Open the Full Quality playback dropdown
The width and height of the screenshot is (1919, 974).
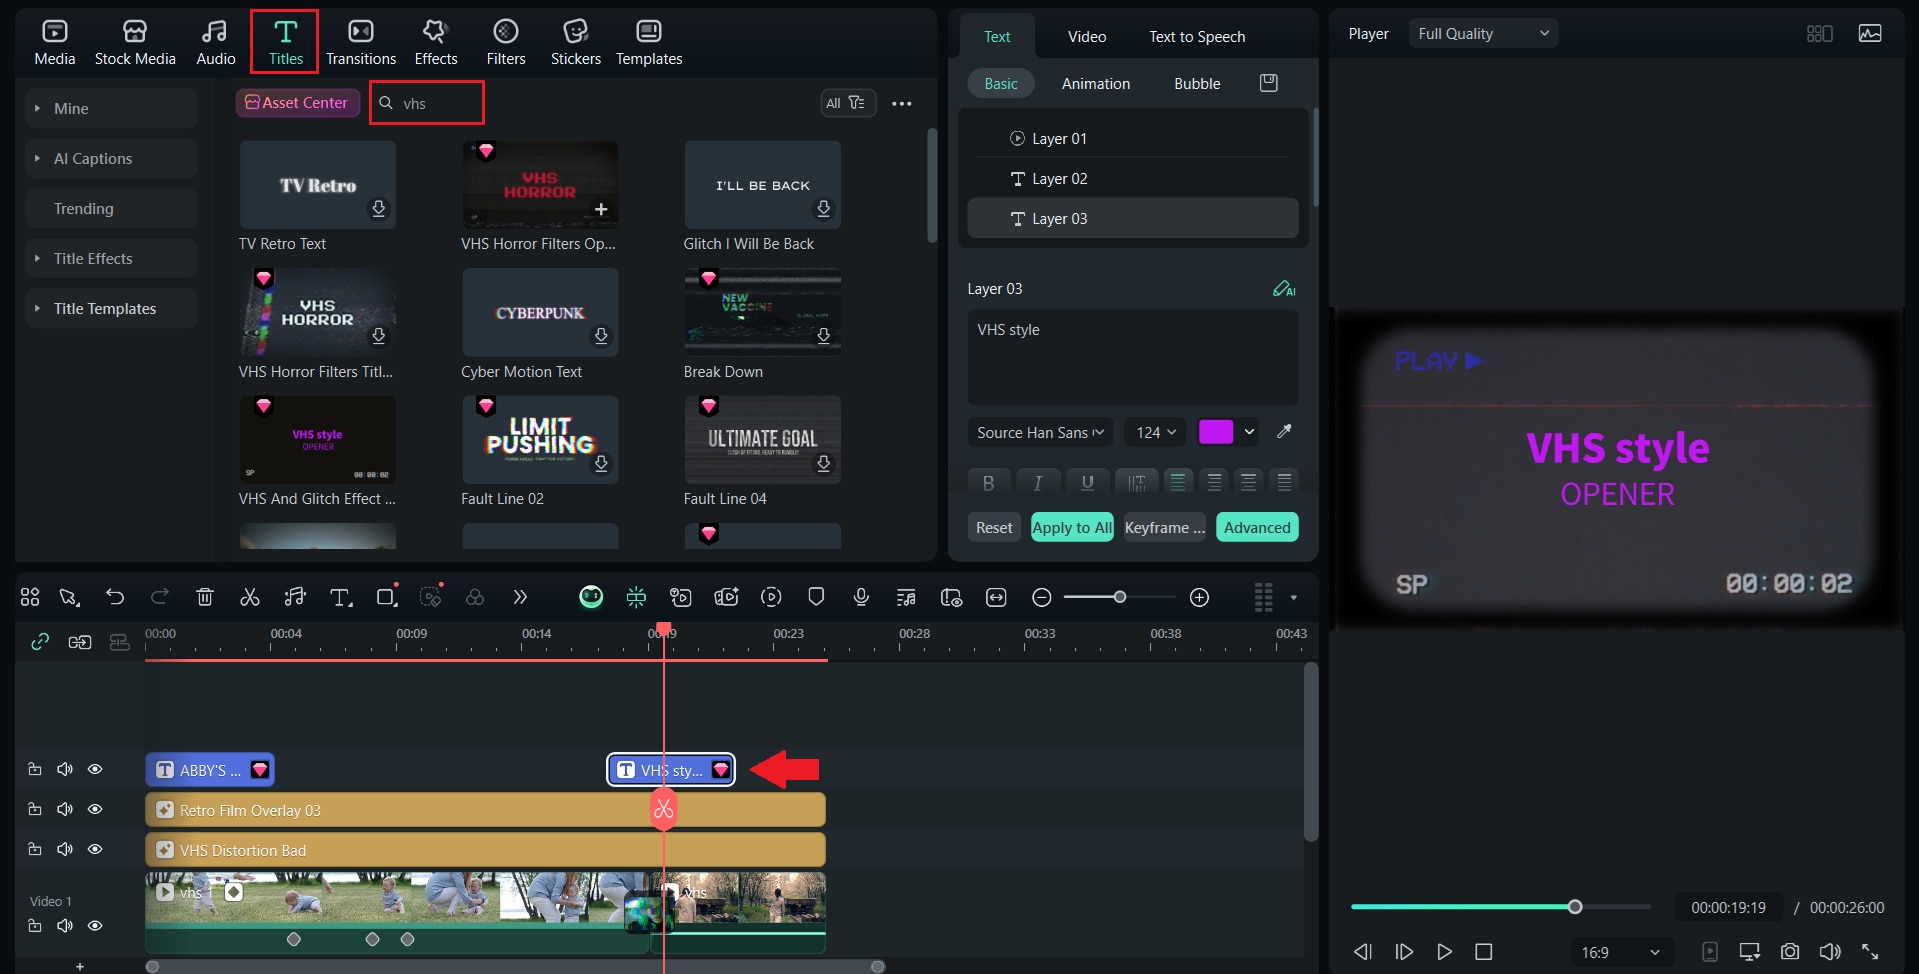[x=1483, y=33]
